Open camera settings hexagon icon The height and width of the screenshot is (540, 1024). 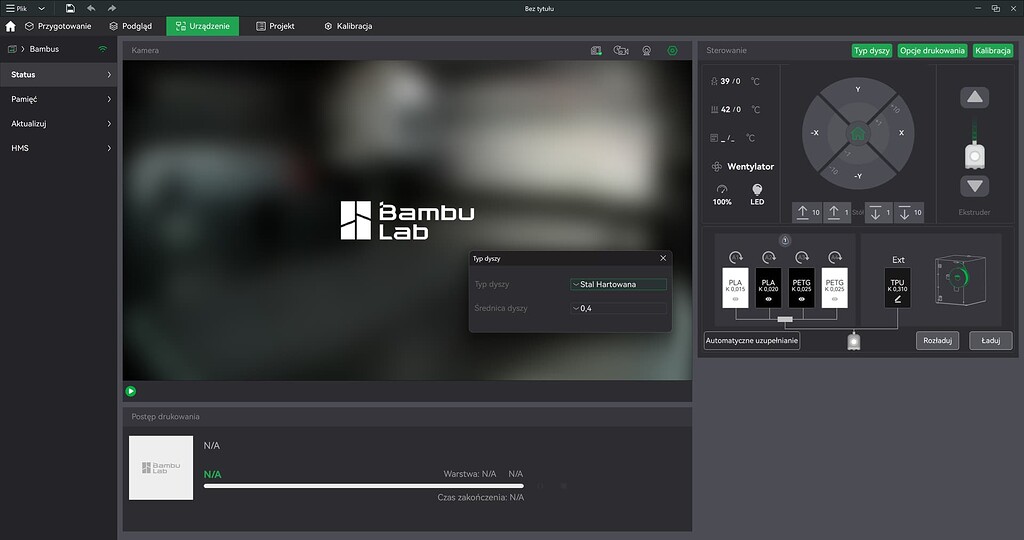point(672,50)
